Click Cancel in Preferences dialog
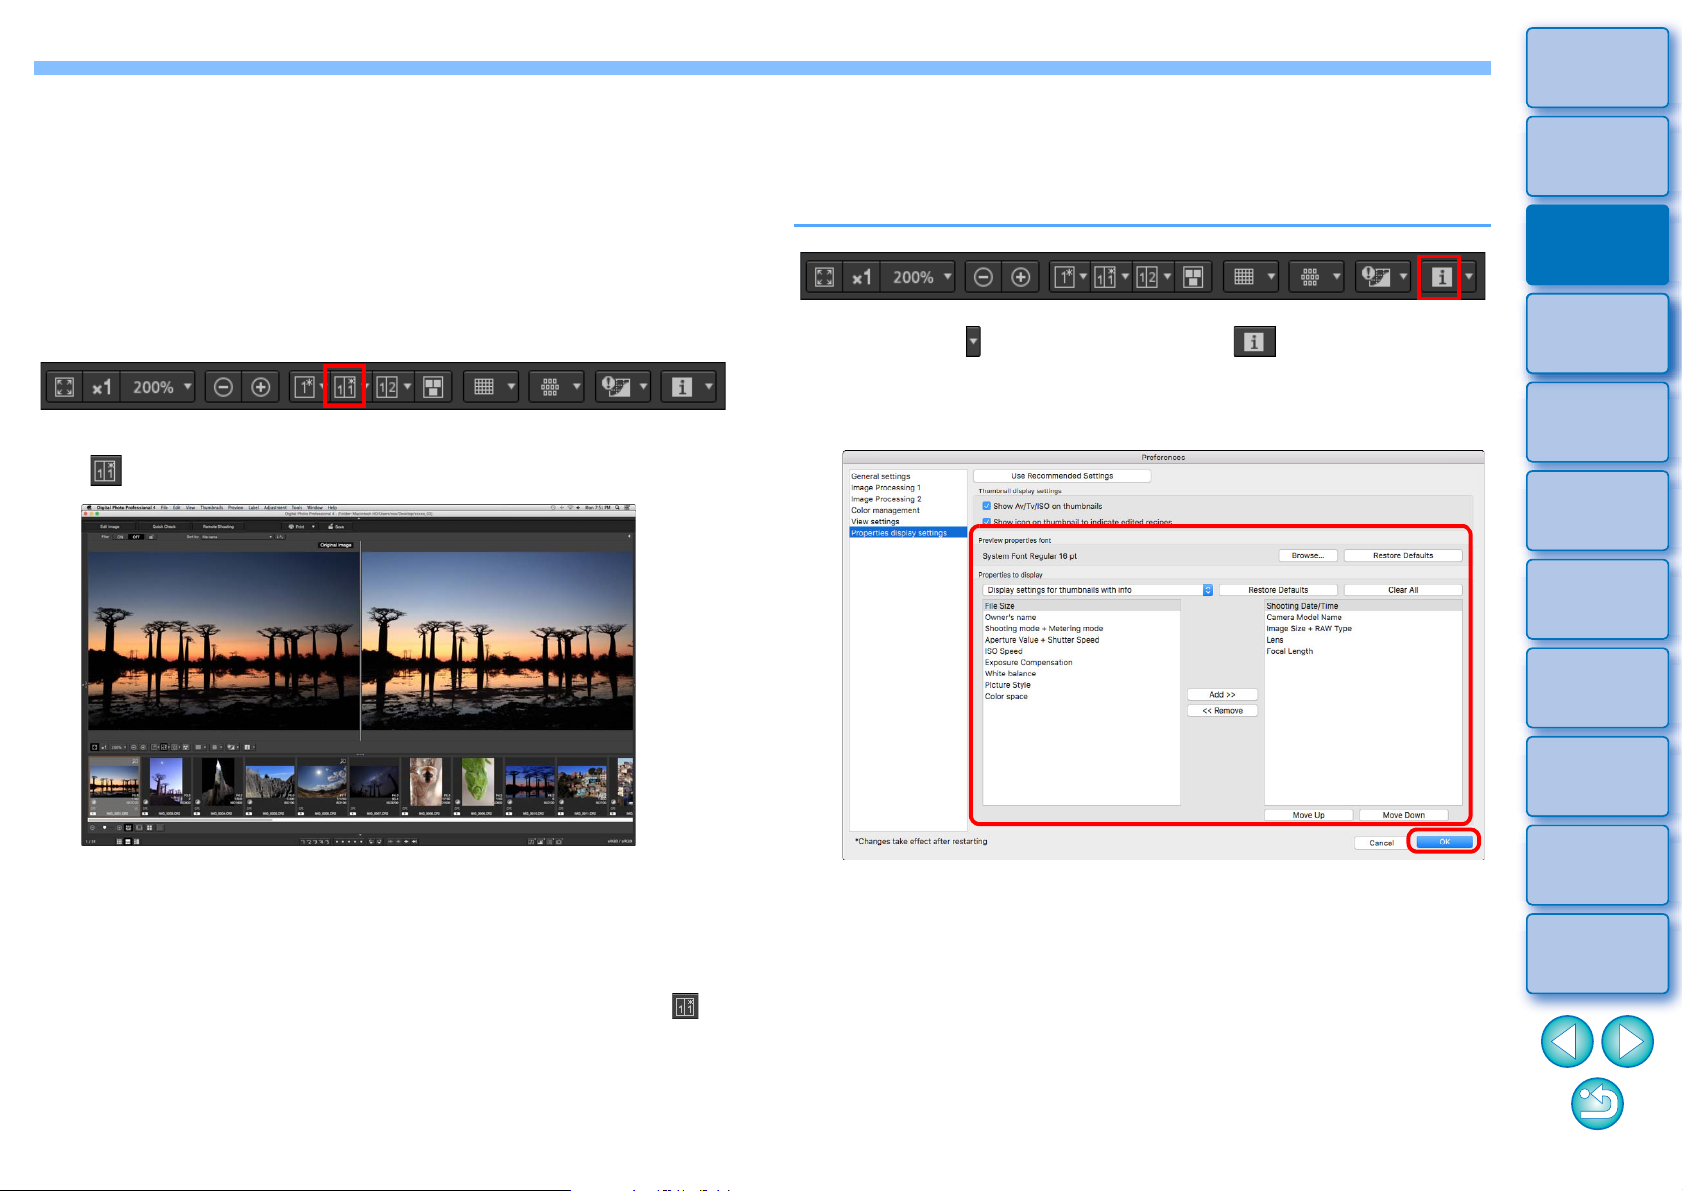Viewport: 1683px width, 1191px height. [1381, 843]
